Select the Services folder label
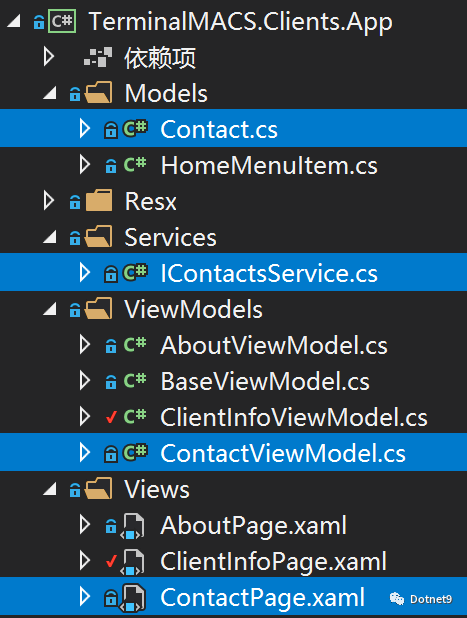Screen dimensions: 467x618 [170, 237]
